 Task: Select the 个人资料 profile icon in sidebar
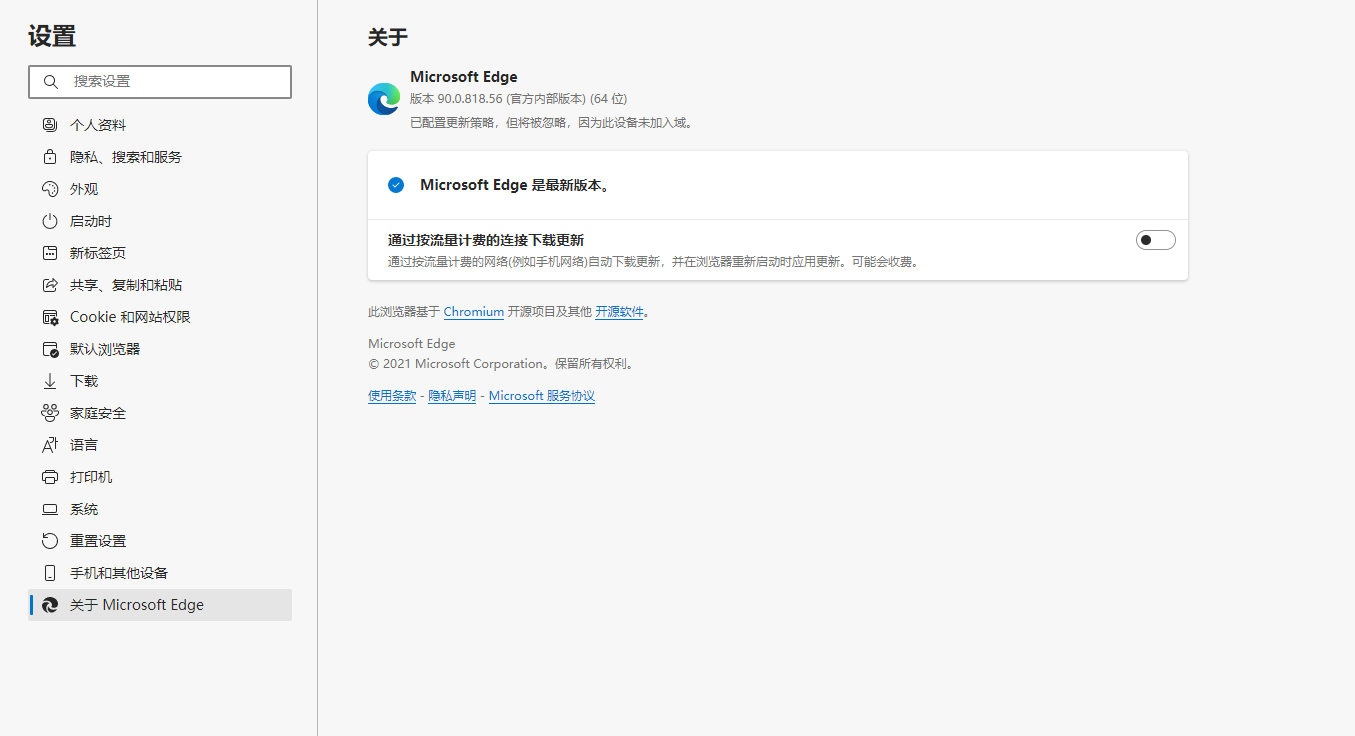(50, 124)
